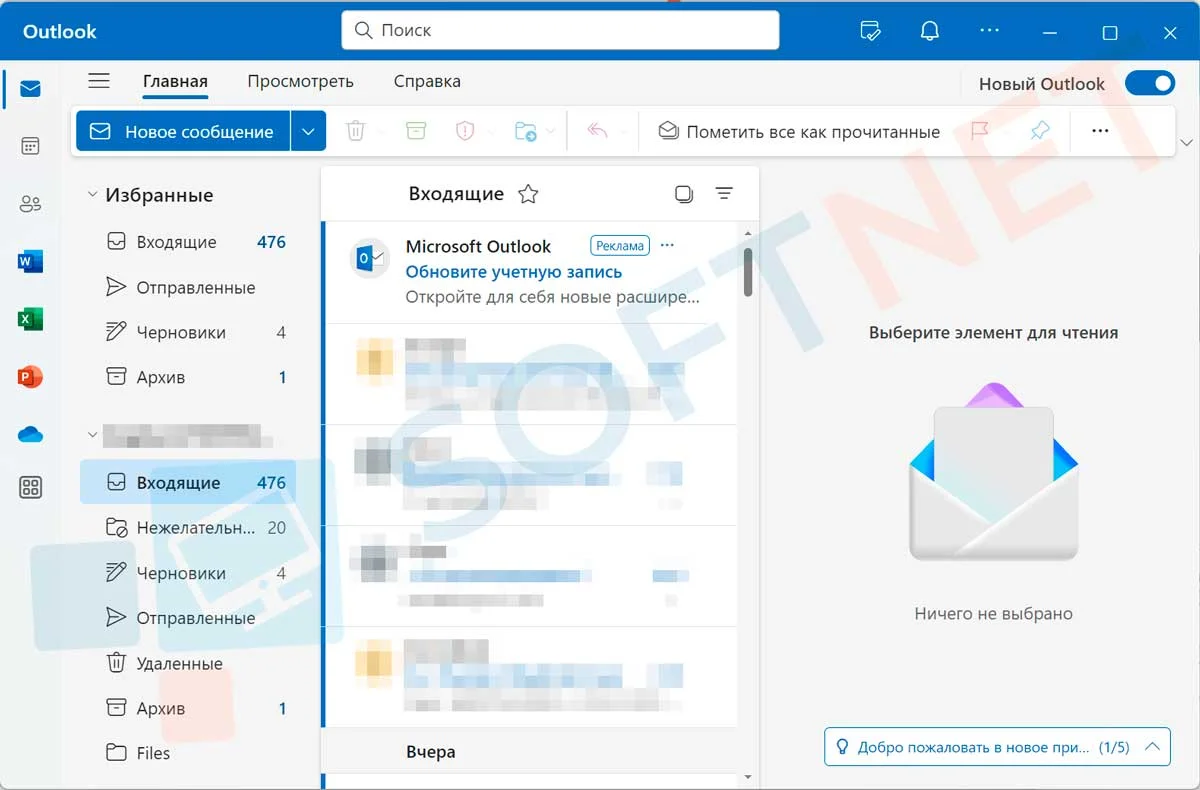The image size is (1200, 790).
Task: Select the highlighted account Входящие folder
Action: pyautogui.click(x=188, y=483)
